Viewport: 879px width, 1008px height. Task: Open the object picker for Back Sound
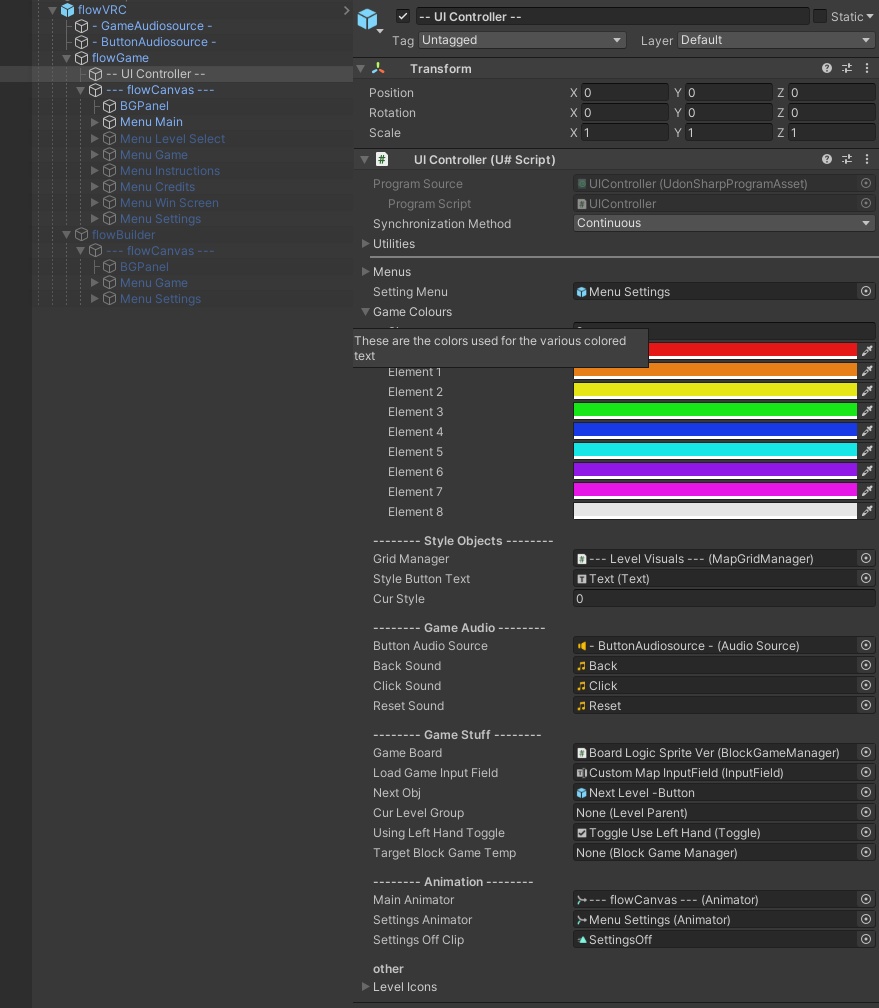click(x=866, y=665)
